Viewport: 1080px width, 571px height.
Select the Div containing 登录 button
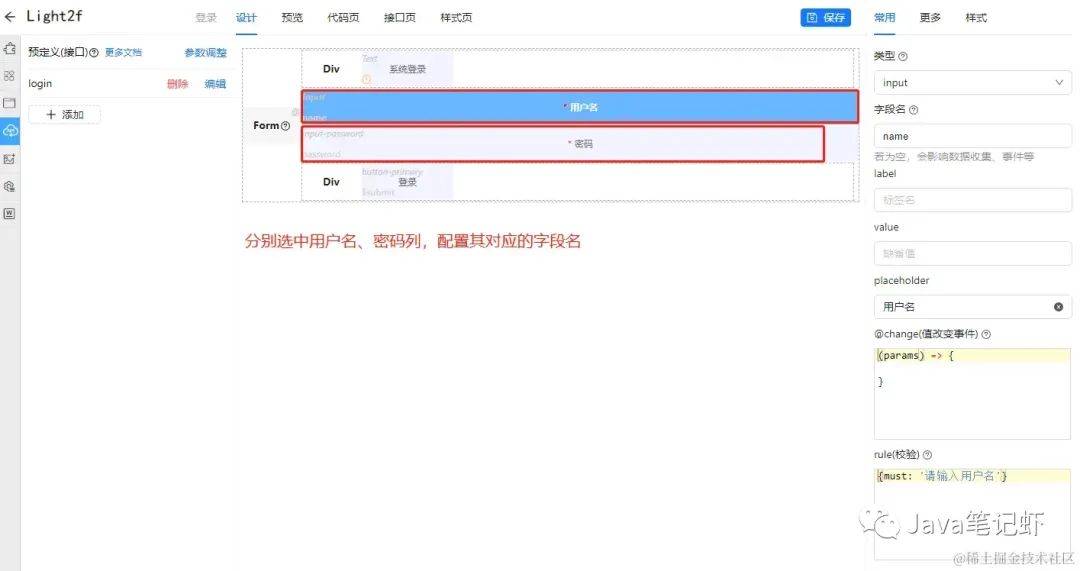(x=331, y=182)
